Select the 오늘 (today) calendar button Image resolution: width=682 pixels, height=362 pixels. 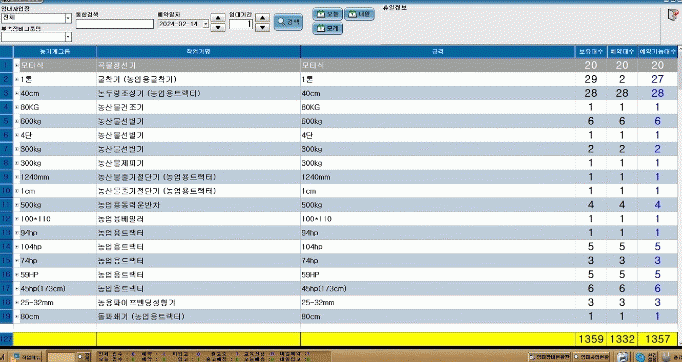click(328, 14)
